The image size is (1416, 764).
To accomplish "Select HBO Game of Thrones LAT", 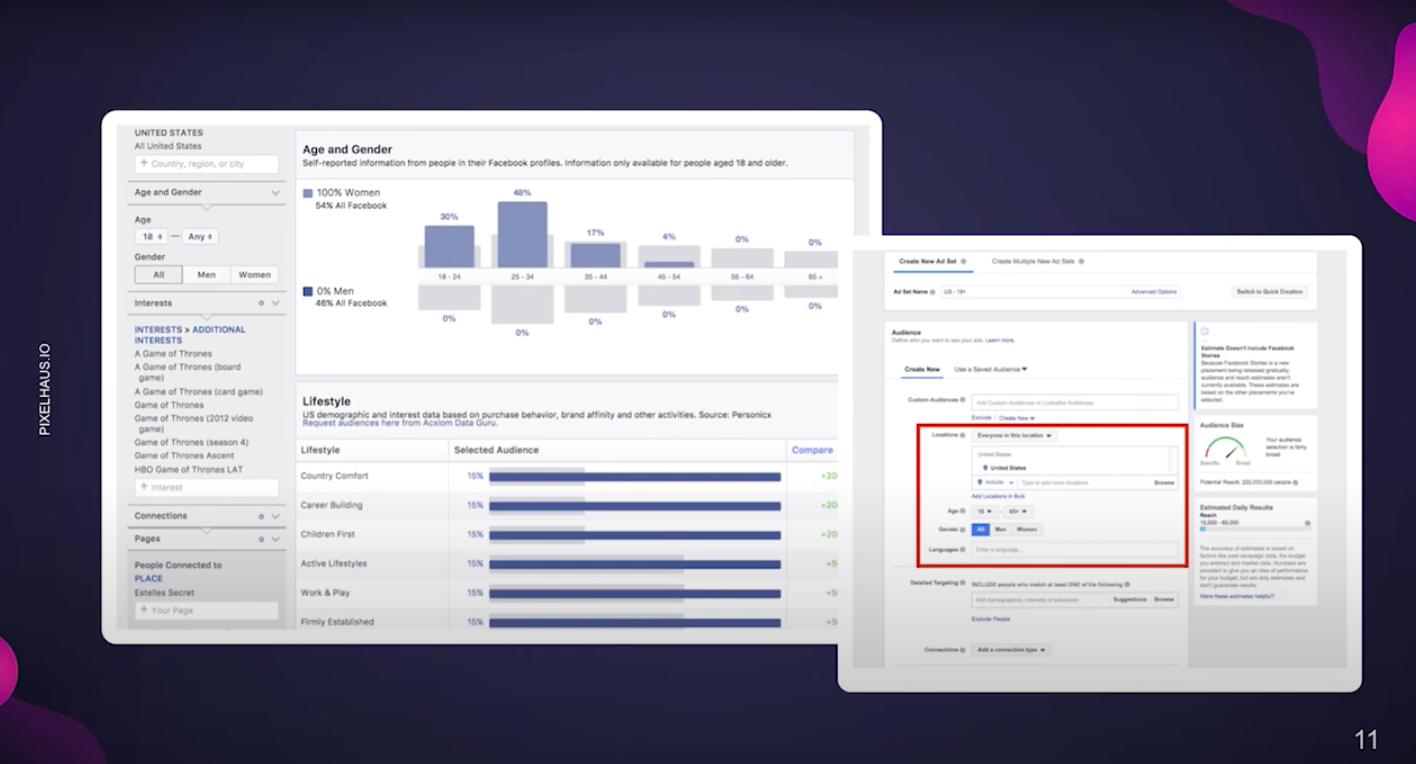I will (x=189, y=469).
